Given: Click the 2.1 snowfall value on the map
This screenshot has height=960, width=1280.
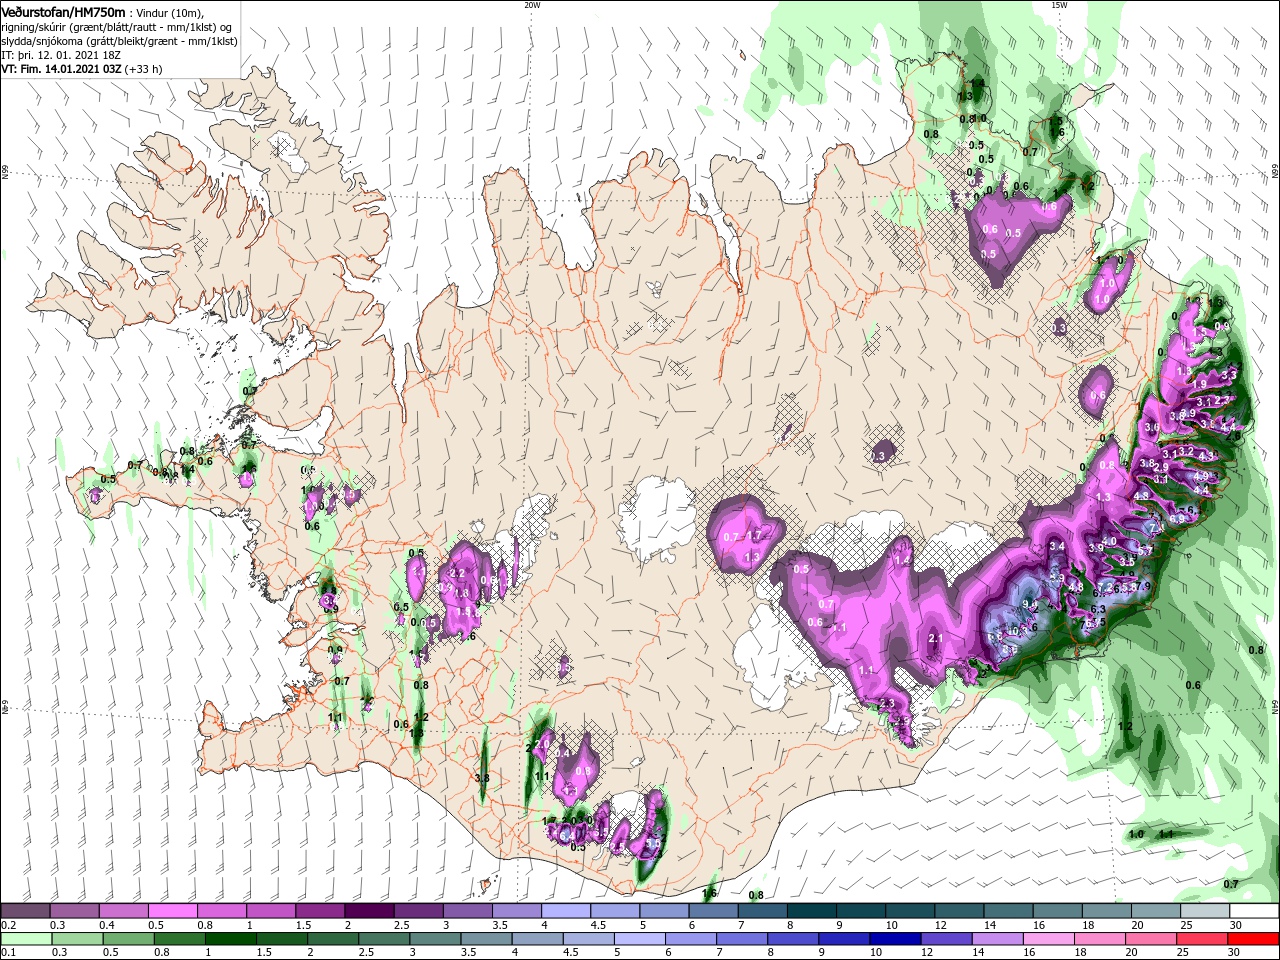Looking at the screenshot, I should point(937,638).
